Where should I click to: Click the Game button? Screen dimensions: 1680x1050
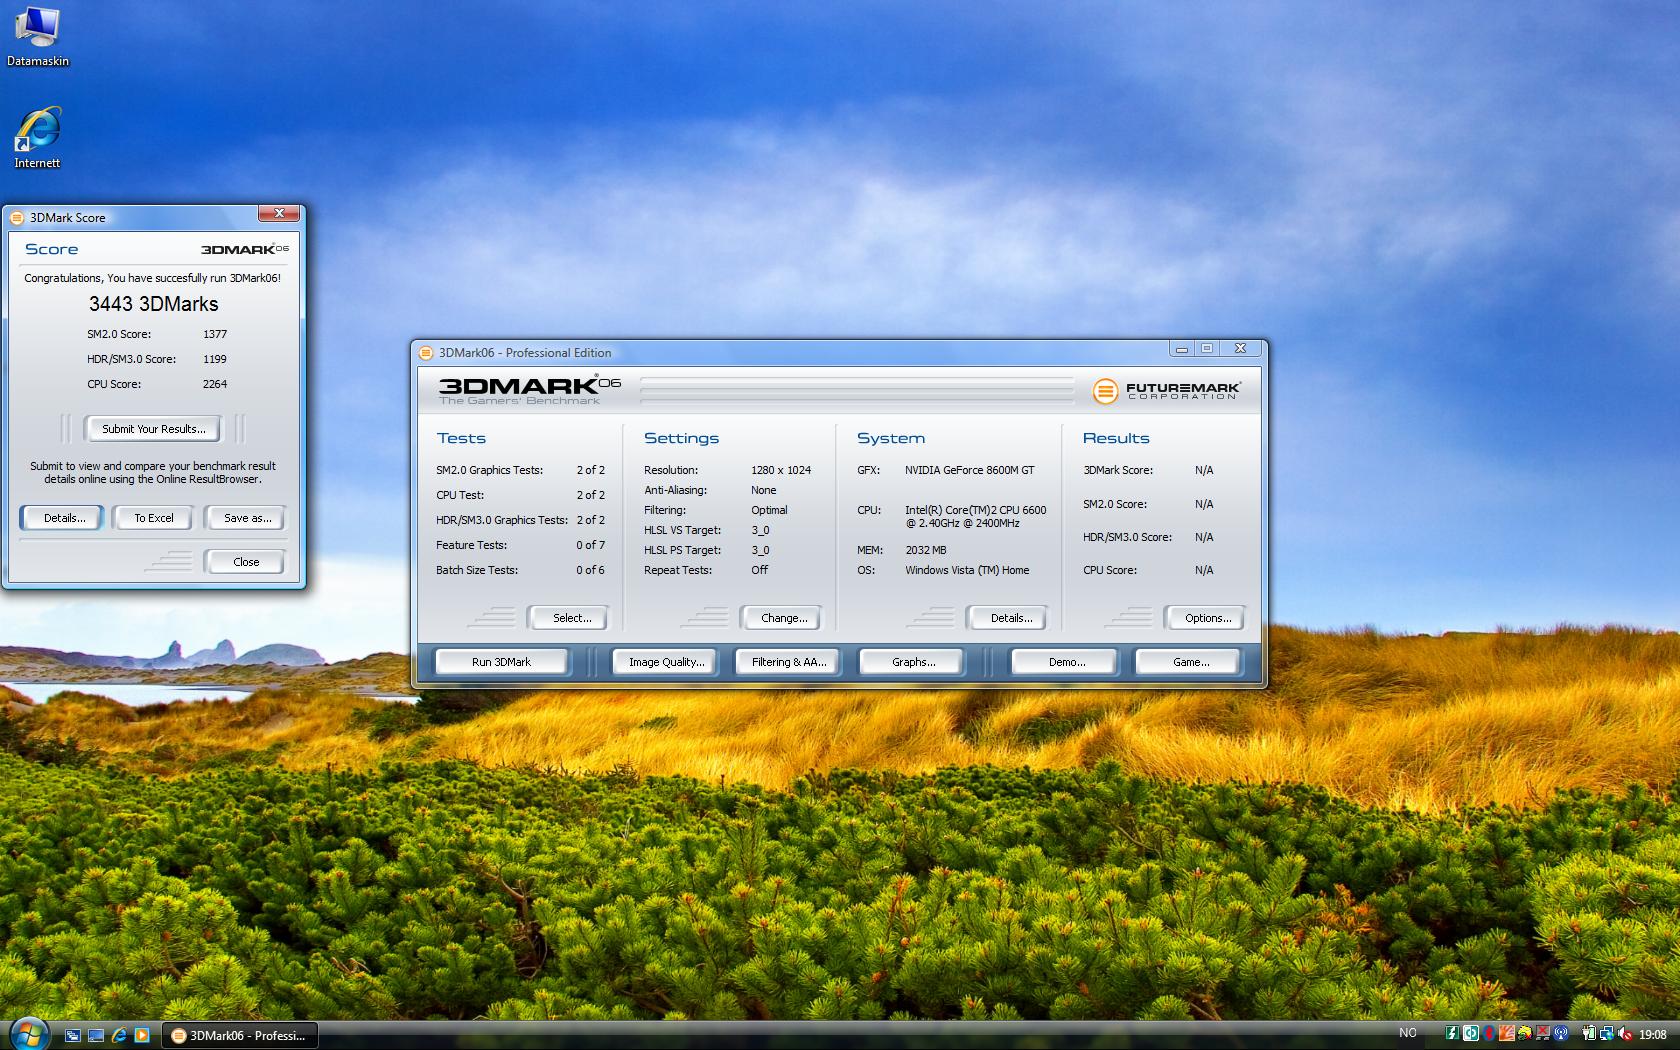[x=1190, y=662]
